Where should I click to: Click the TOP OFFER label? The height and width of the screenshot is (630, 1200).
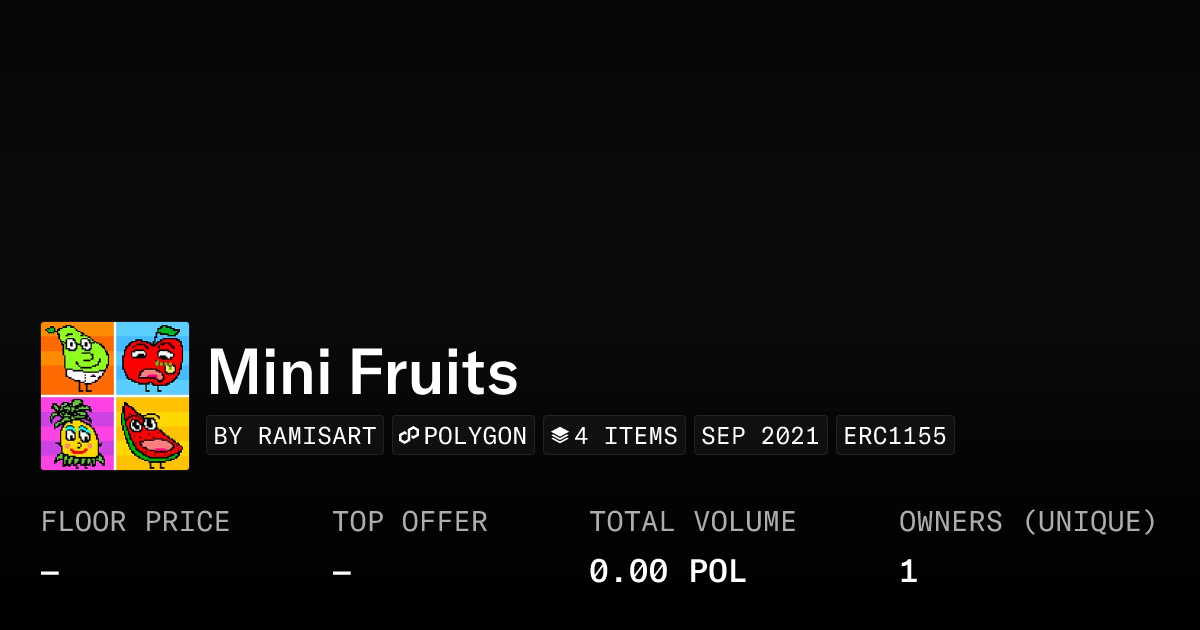point(410,522)
